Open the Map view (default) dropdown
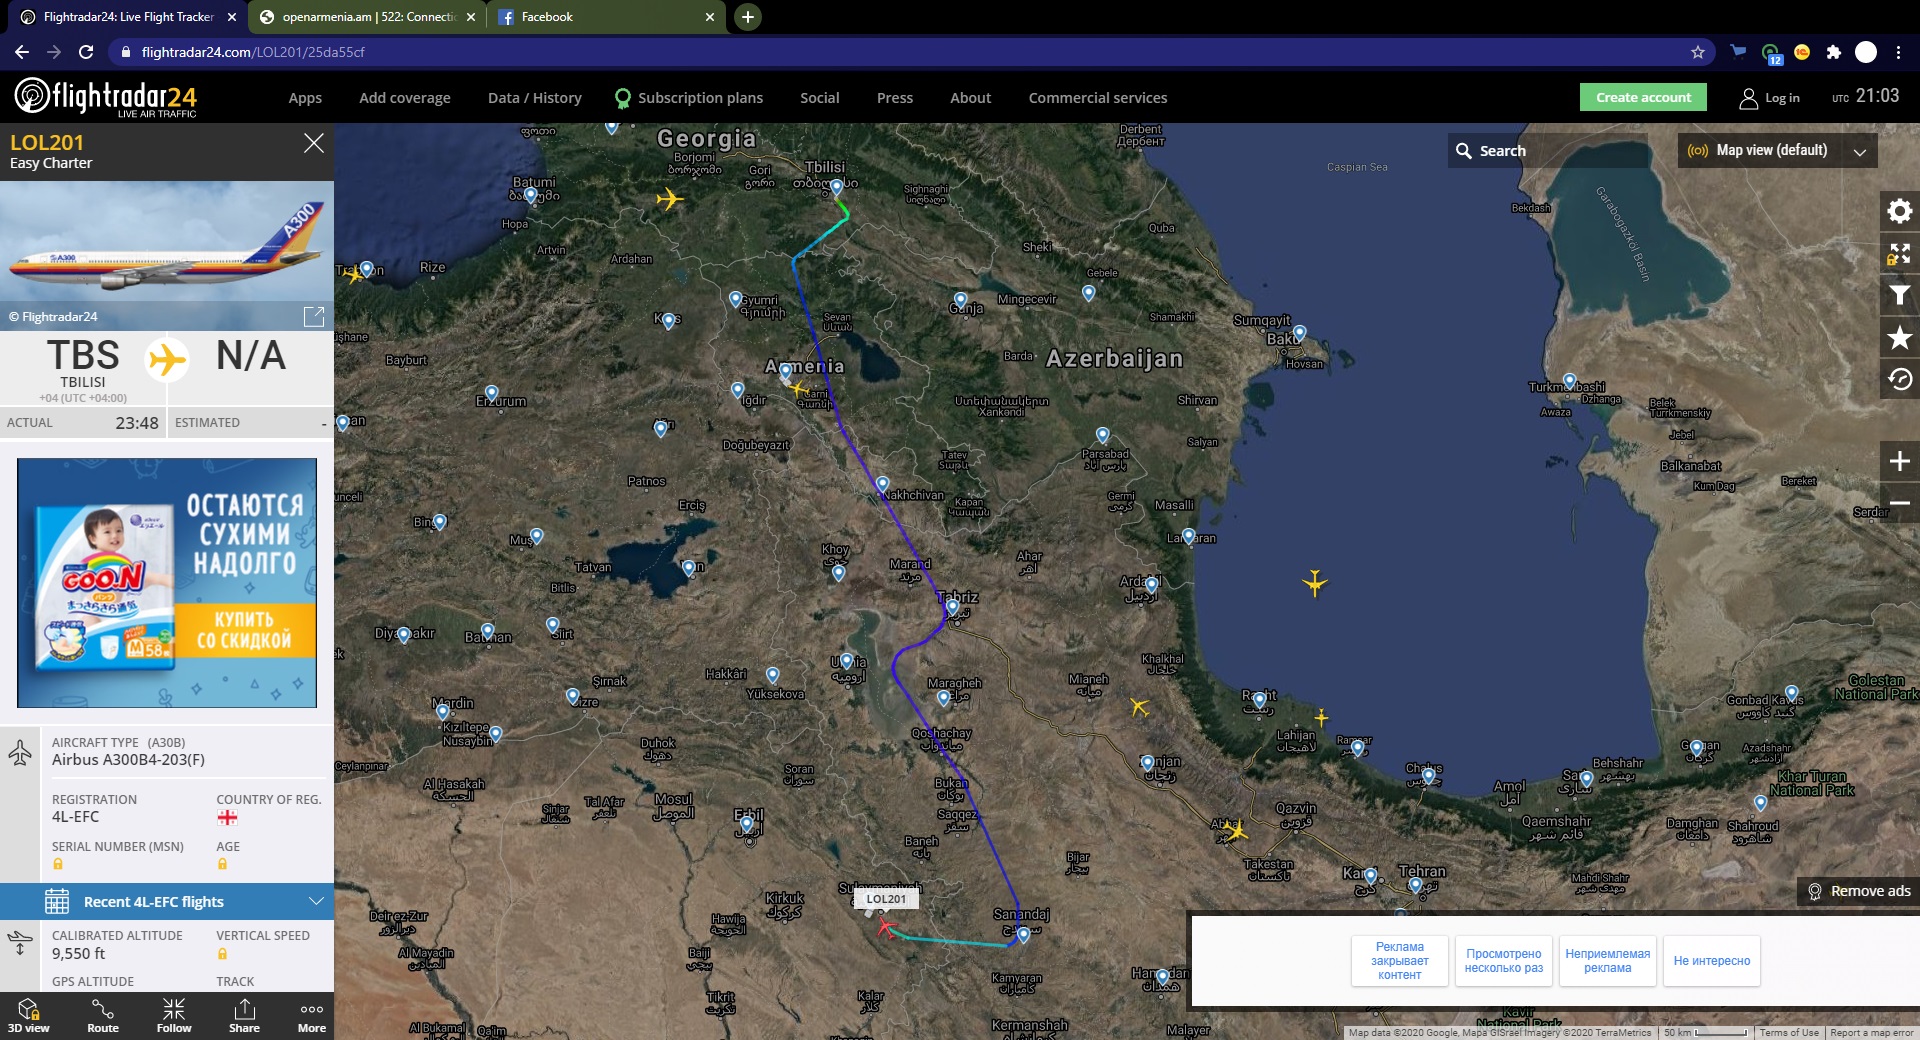Screen dimensions: 1920x1040 tap(1777, 151)
